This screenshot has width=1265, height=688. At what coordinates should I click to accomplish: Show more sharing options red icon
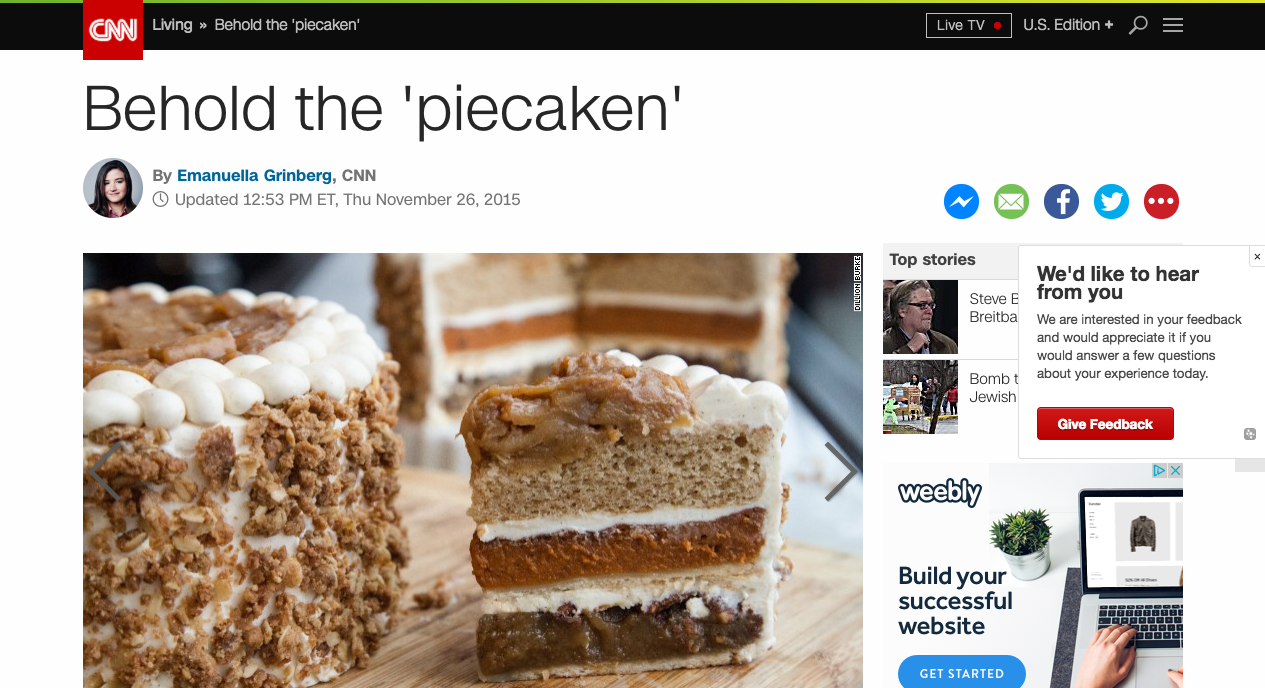1161,202
